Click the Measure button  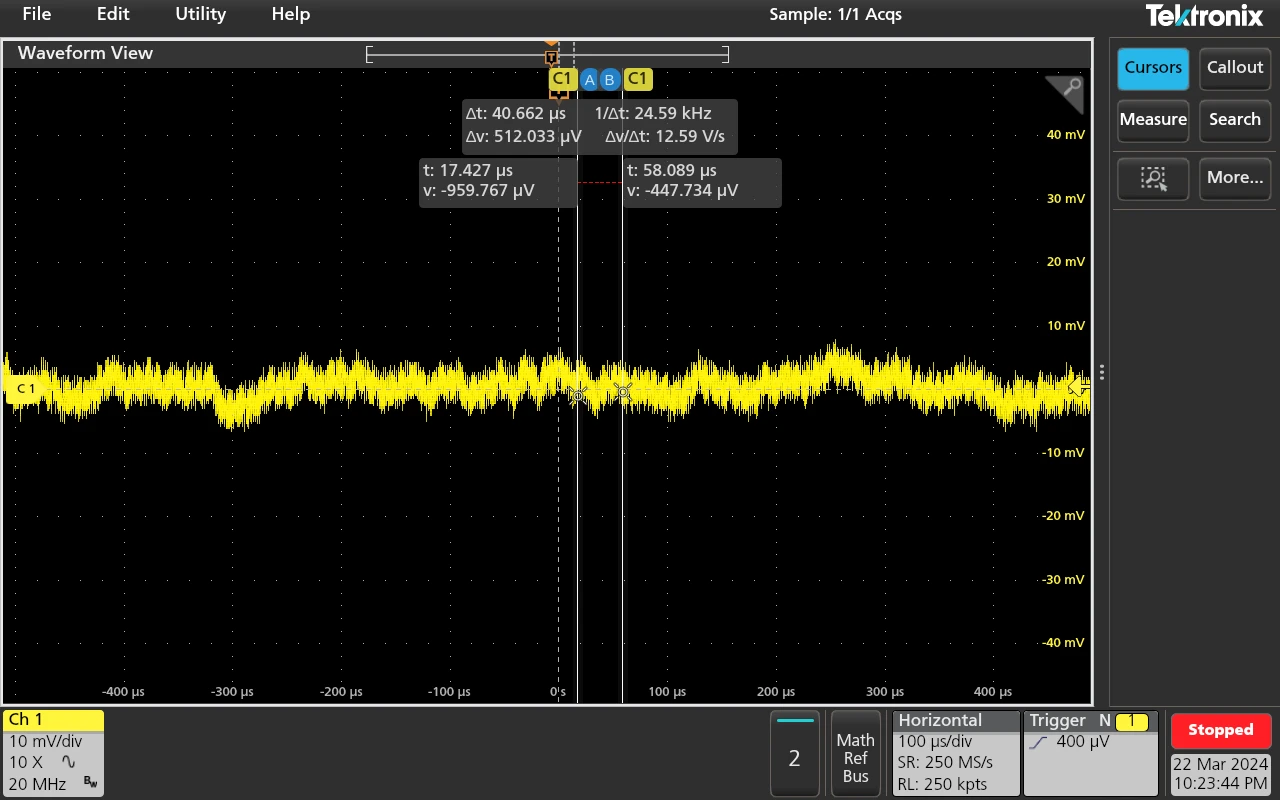(1153, 120)
